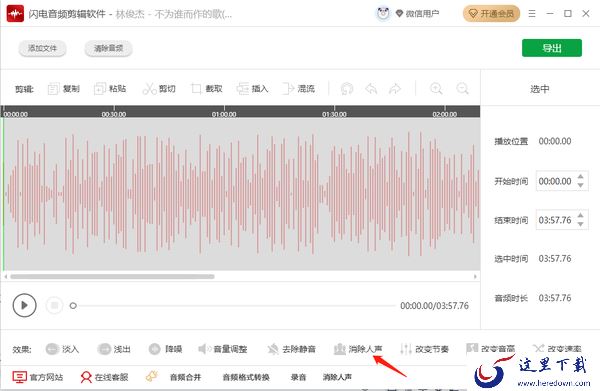Open the 开通会员 membership button
Viewport: 600px width, 391px height.
click(491, 14)
